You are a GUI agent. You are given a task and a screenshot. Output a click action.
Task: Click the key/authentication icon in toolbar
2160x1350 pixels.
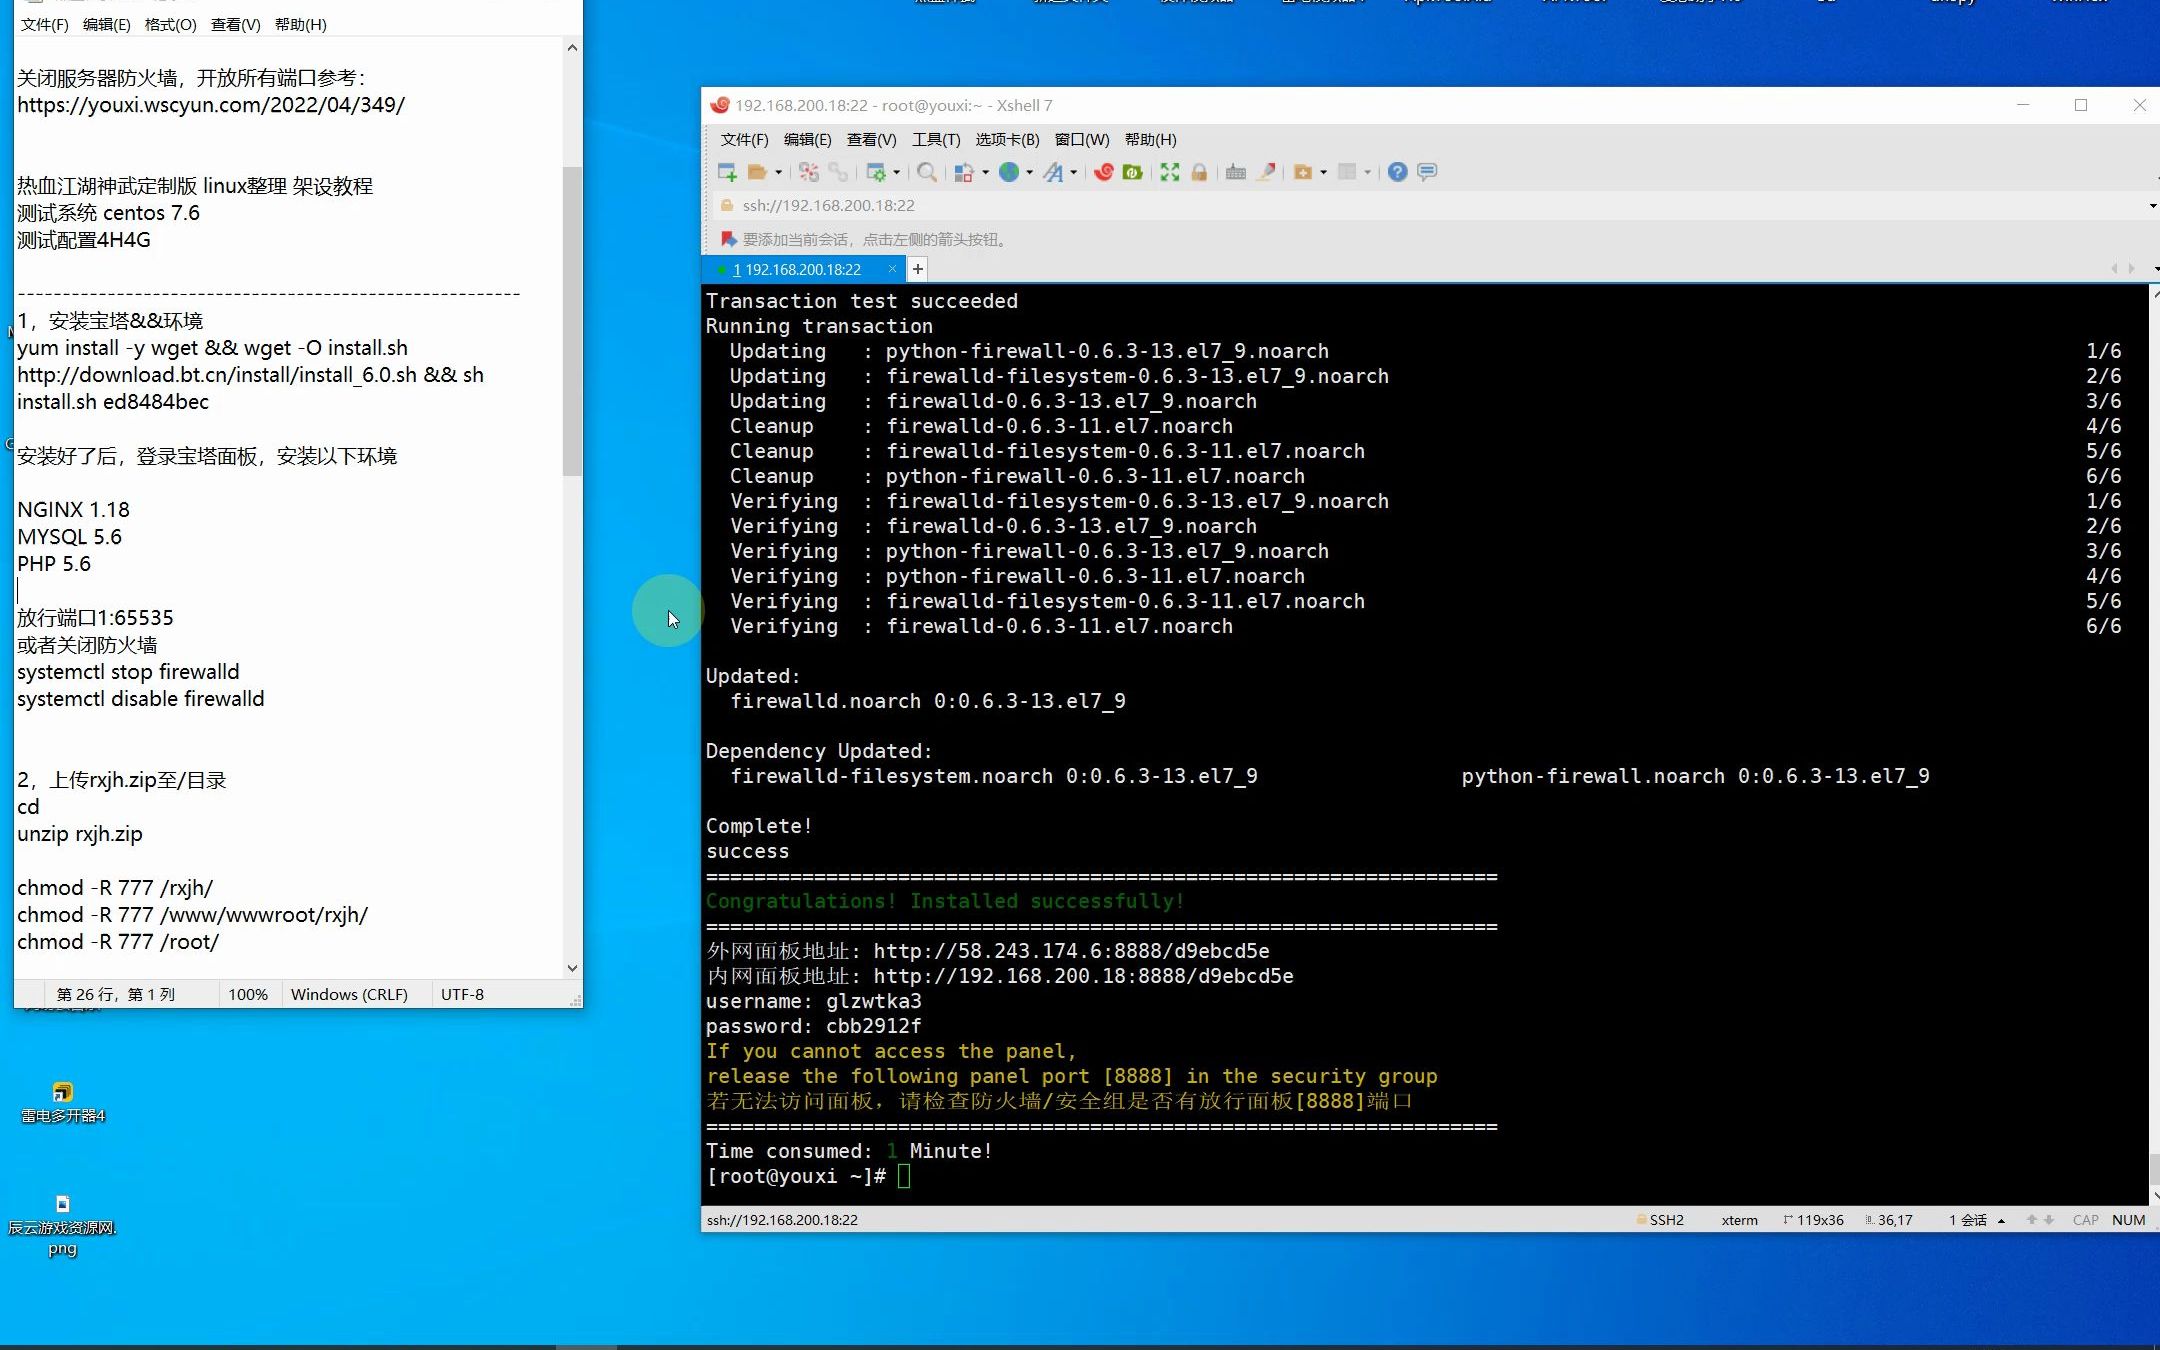tap(1199, 171)
